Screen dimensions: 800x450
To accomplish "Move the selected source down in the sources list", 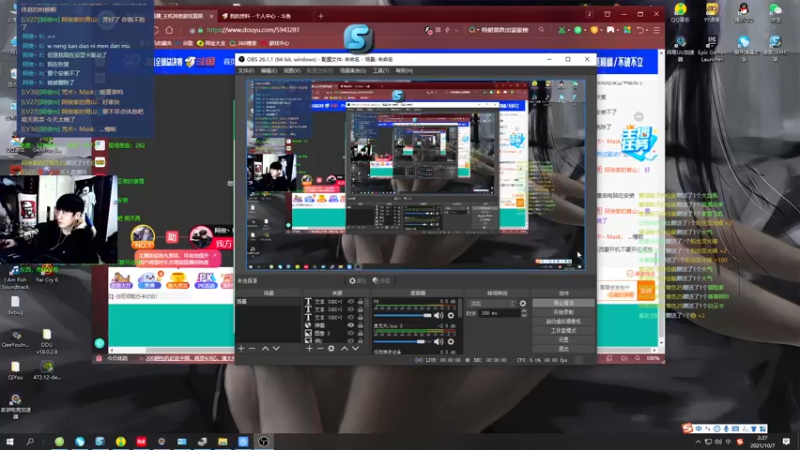I will [355, 348].
